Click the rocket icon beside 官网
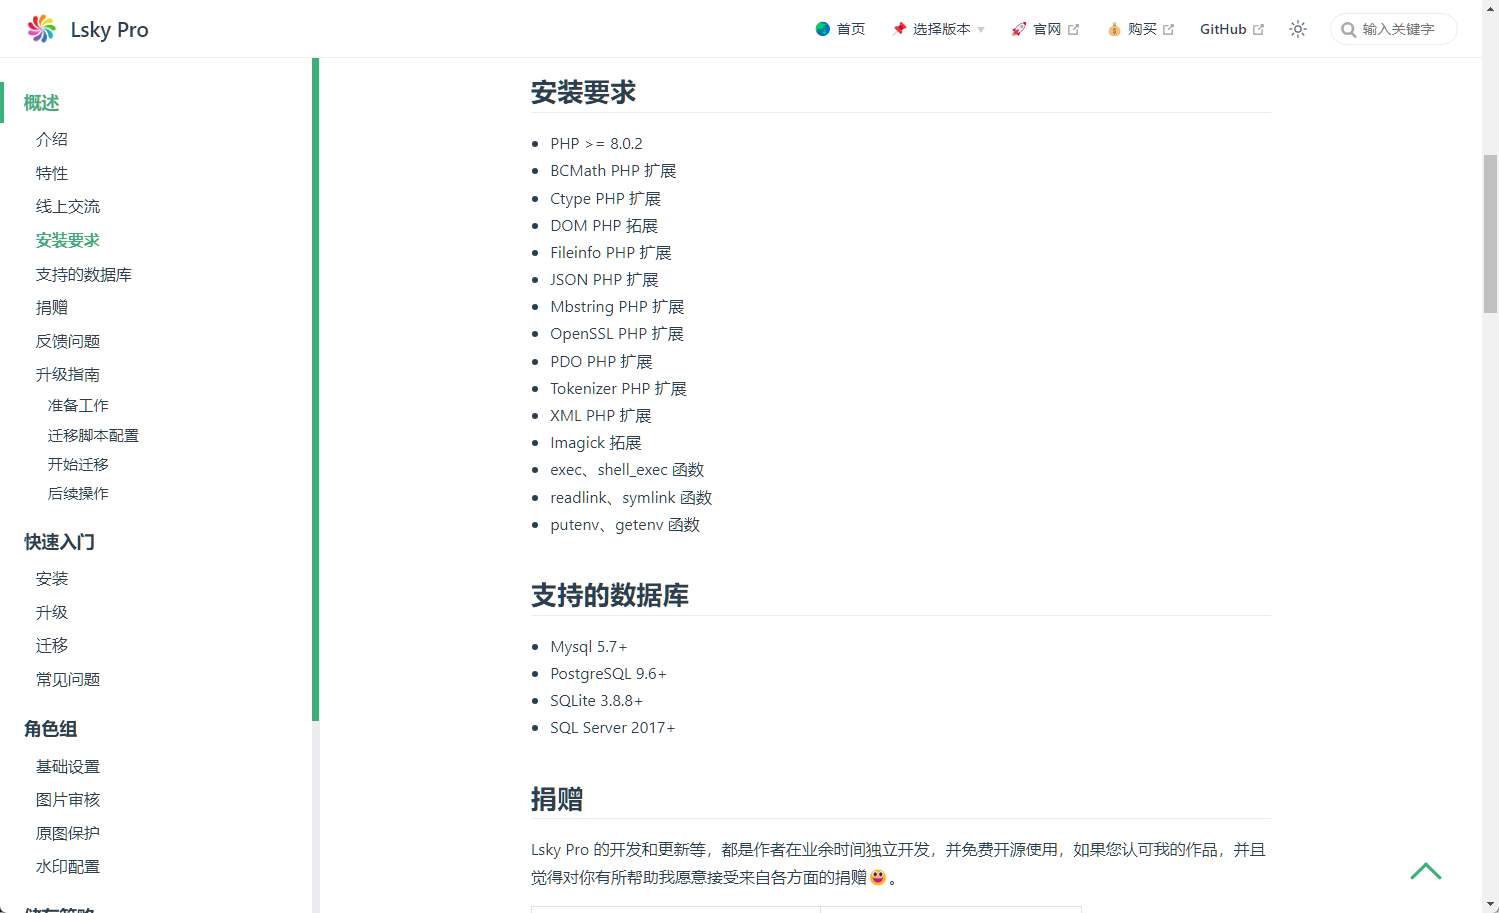The height and width of the screenshot is (913, 1499). tap(1018, 29)
